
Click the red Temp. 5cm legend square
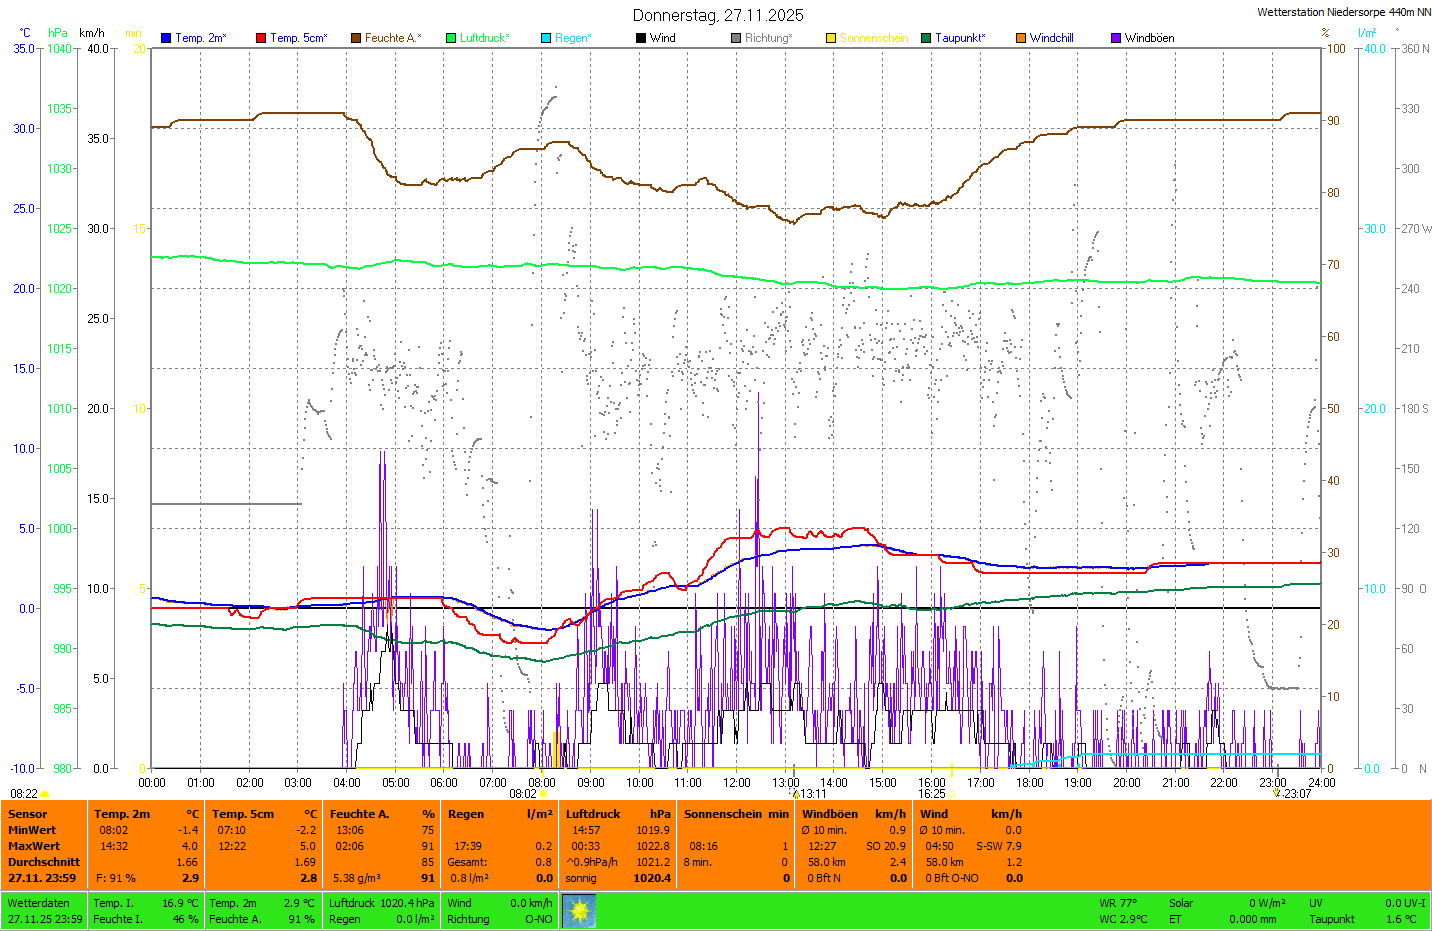click(x=261, y=38)
